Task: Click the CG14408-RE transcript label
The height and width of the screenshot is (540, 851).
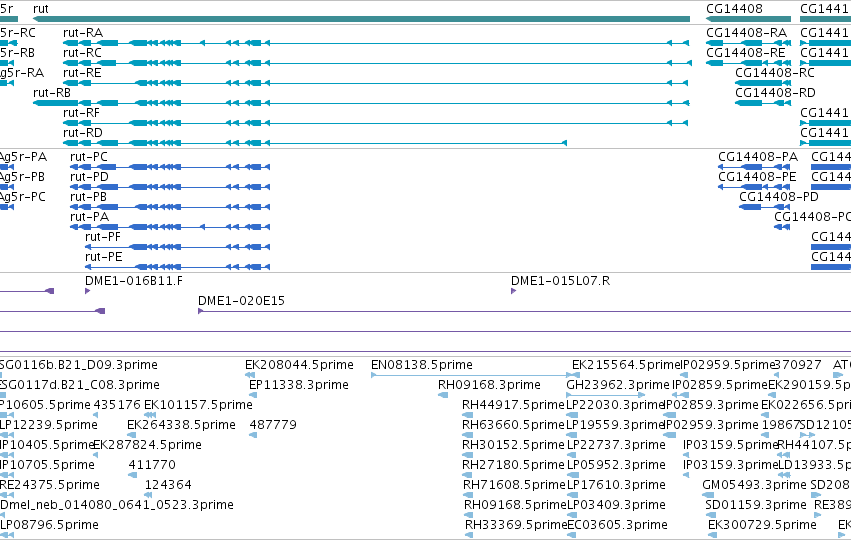Action: point(746,53)
